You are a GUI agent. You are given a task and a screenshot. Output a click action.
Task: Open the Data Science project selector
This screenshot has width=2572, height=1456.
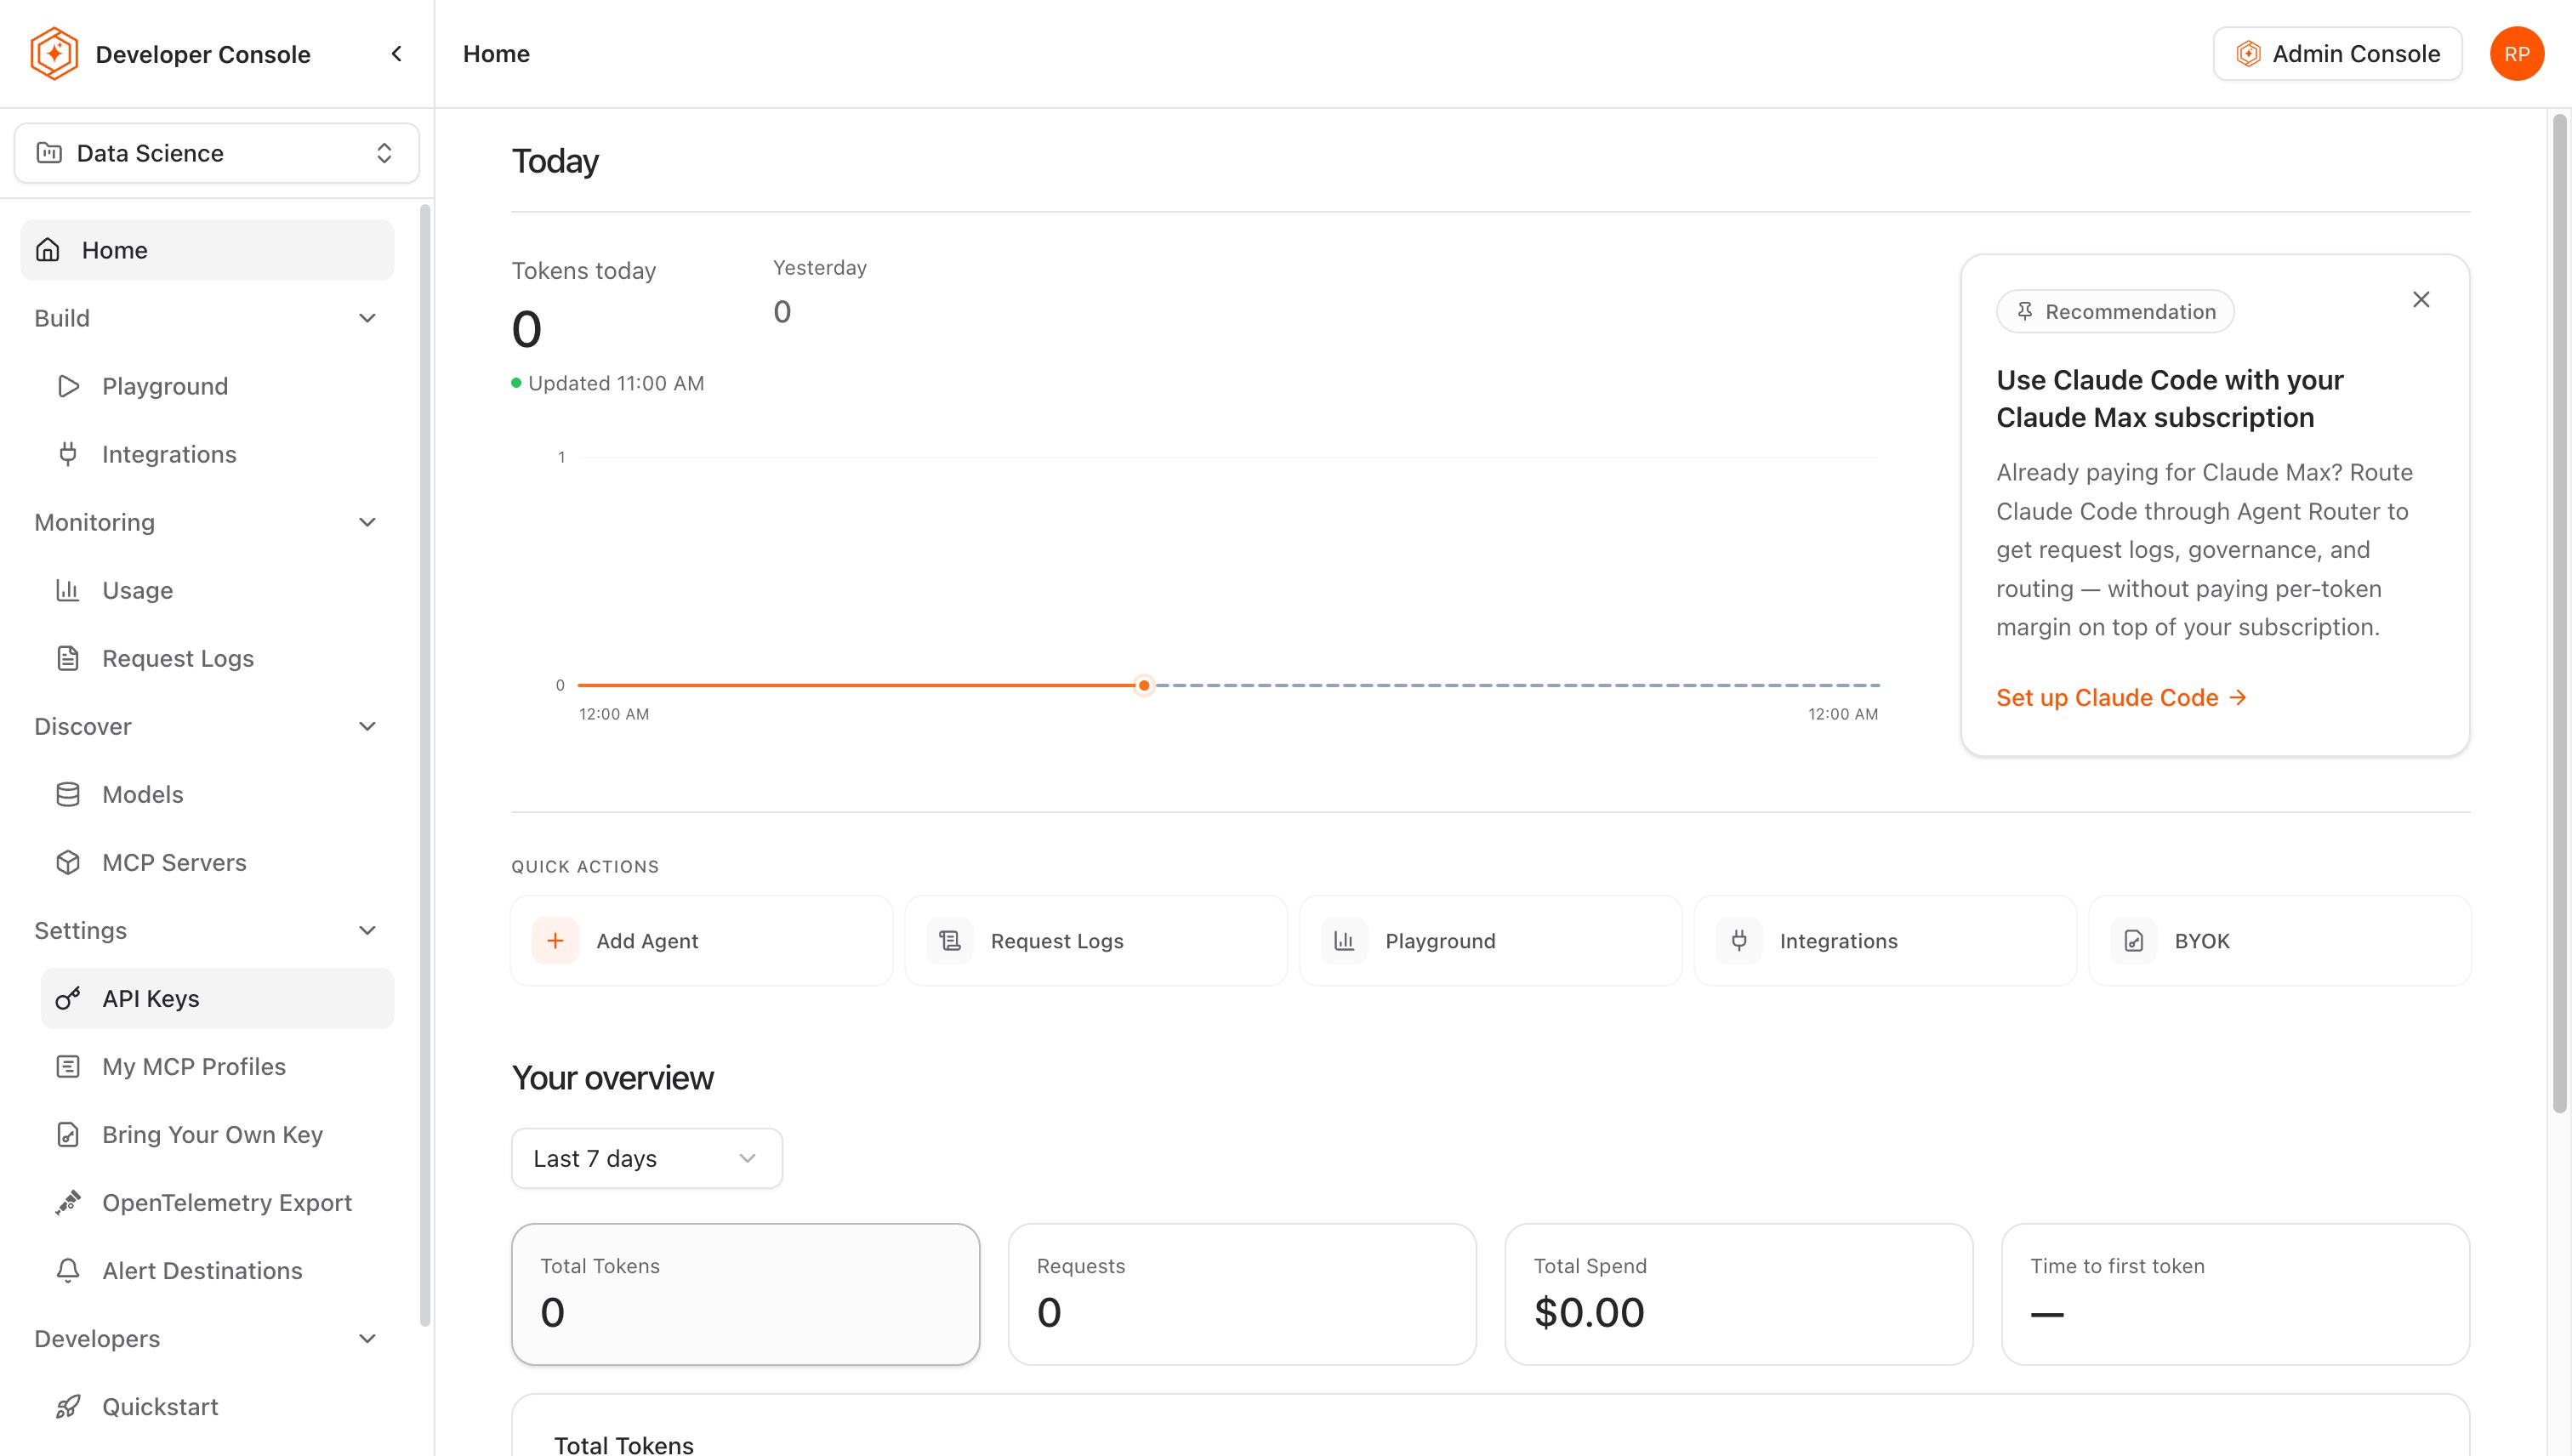(x=217, y=153)
